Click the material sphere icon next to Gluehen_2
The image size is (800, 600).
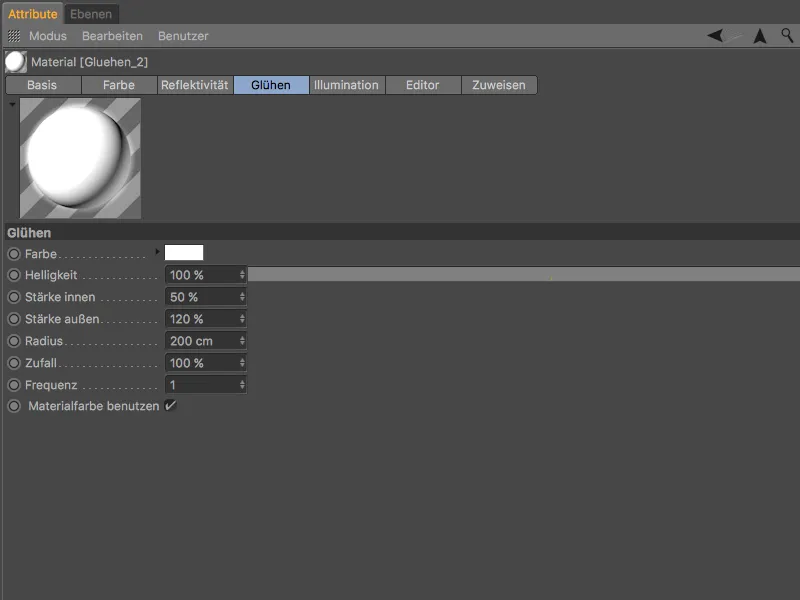[x=15, y=62]
